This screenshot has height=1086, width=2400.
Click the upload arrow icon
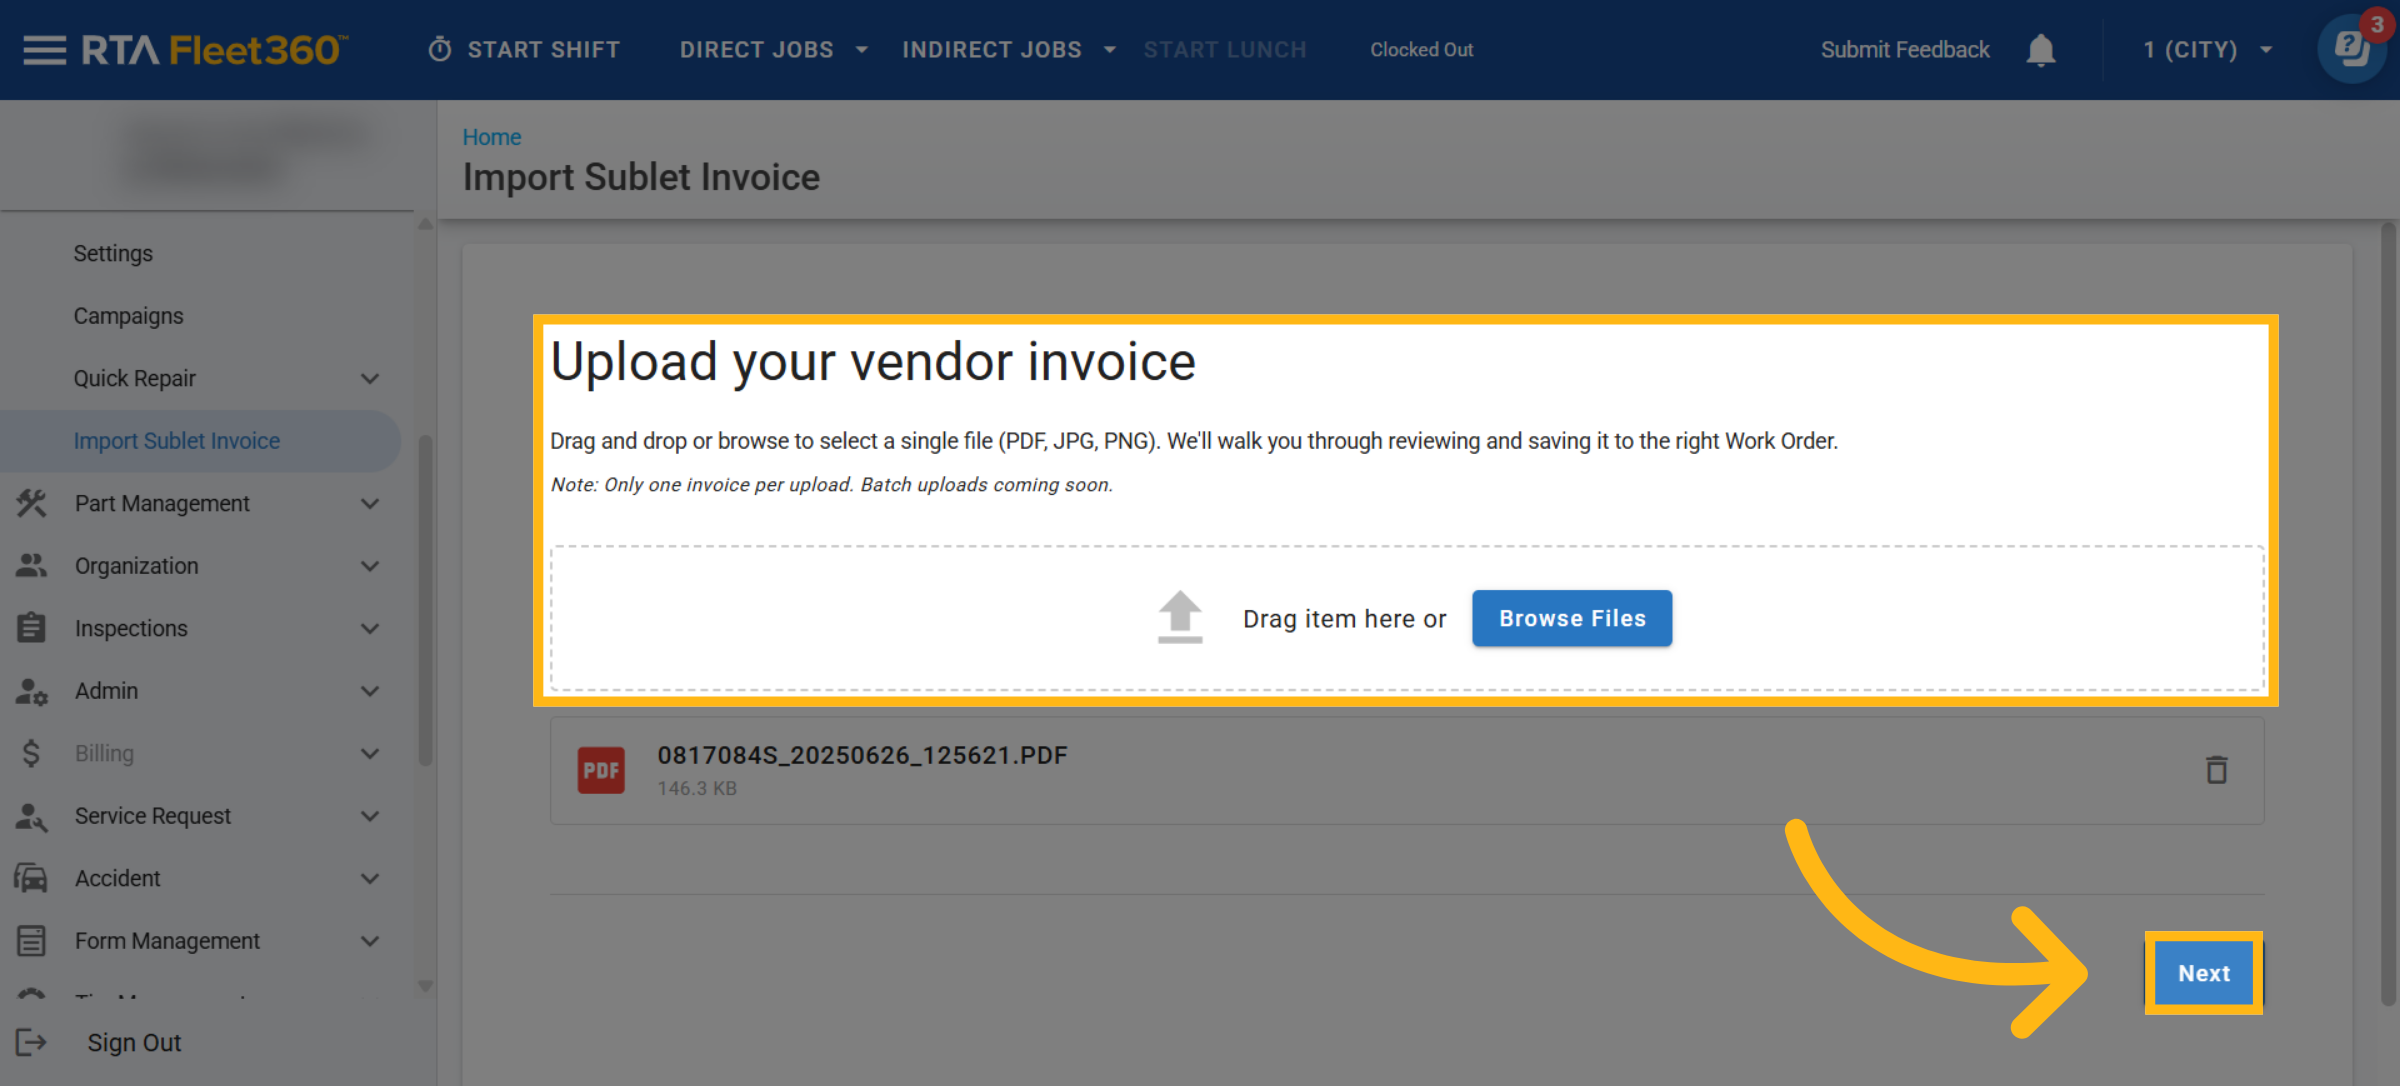point(1179,617)
